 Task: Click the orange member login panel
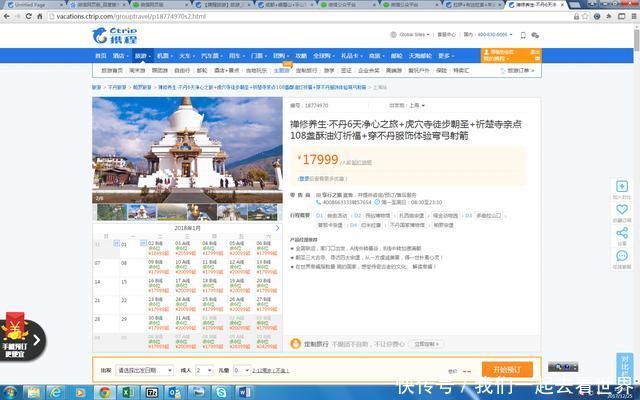pos(511,56)
